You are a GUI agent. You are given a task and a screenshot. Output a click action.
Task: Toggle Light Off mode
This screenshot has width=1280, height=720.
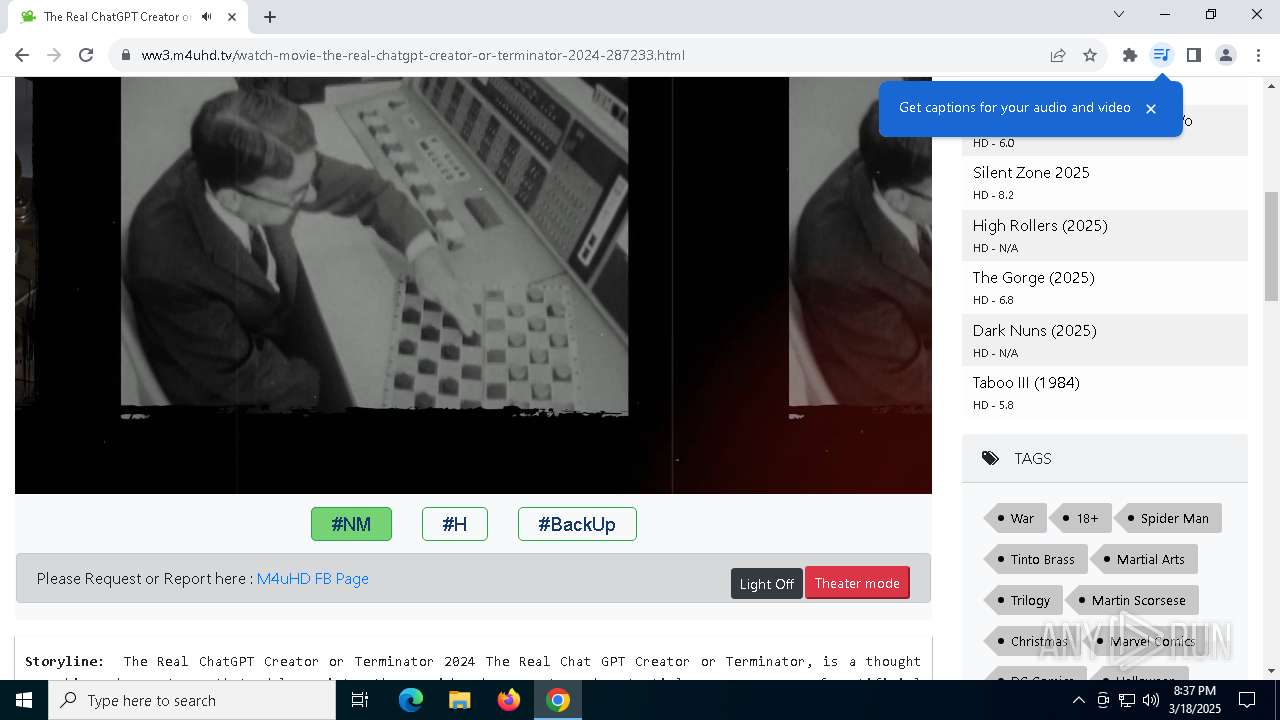point(767,584)
